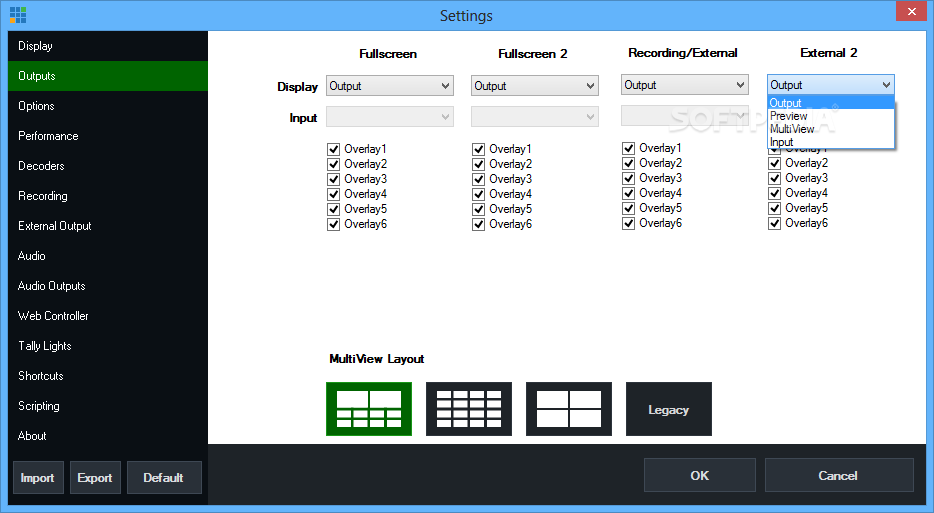Open Fullscreen Display dropdown
Image resolution: width=934 pixels, height=513 pixels.
[x=390, y=86]
